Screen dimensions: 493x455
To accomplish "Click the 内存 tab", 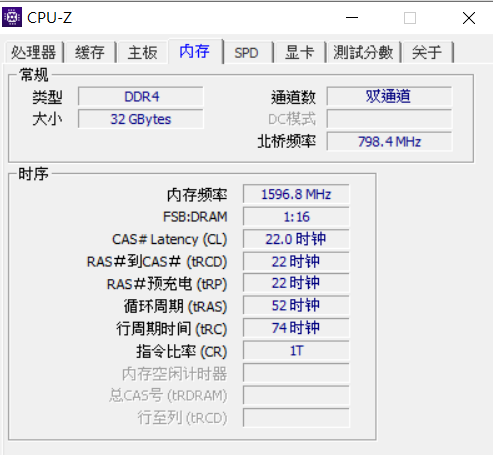I will [195, 51].
